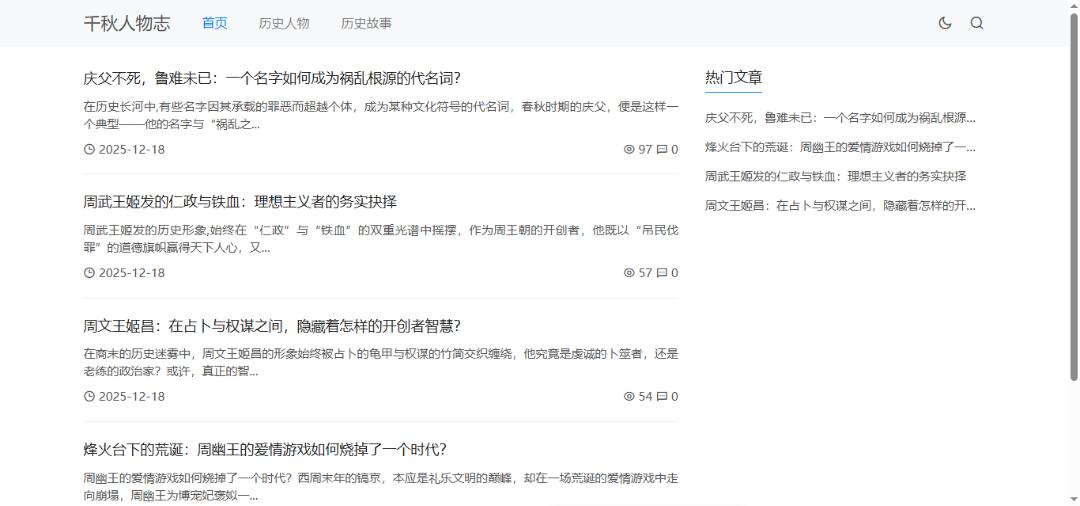
Task: Toggle dark mode with the moon icon
Action: click(x=945, y=23)
